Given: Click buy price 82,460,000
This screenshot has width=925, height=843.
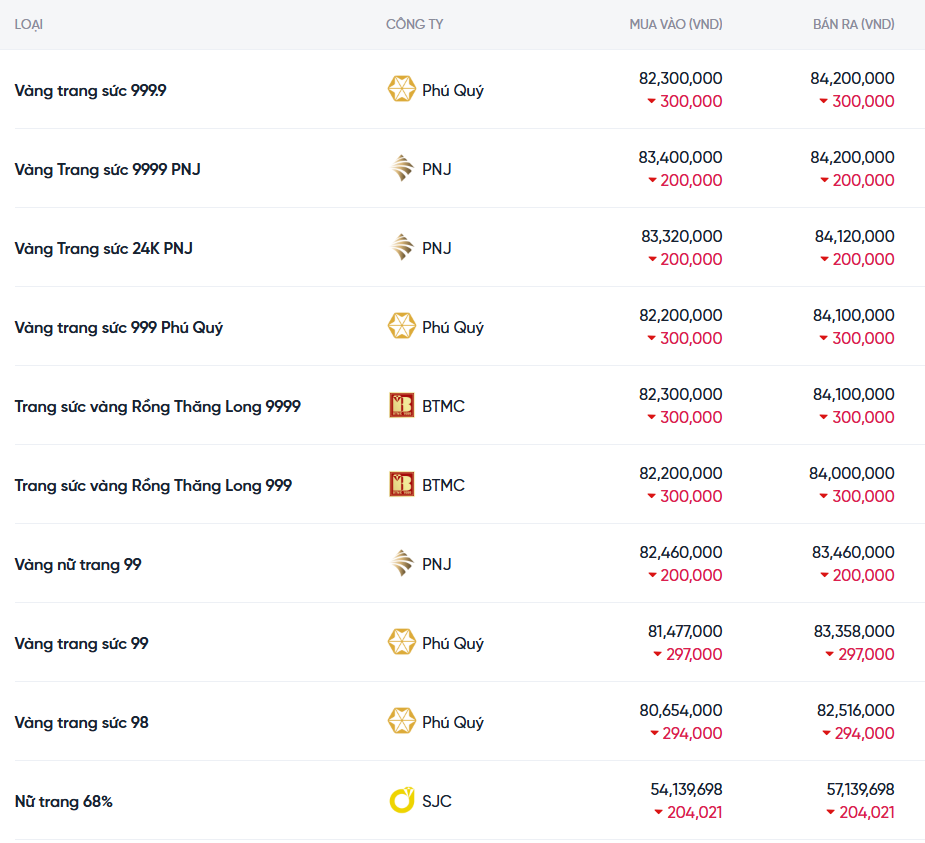Looking at the screenshot, I should tap(681, 552).
